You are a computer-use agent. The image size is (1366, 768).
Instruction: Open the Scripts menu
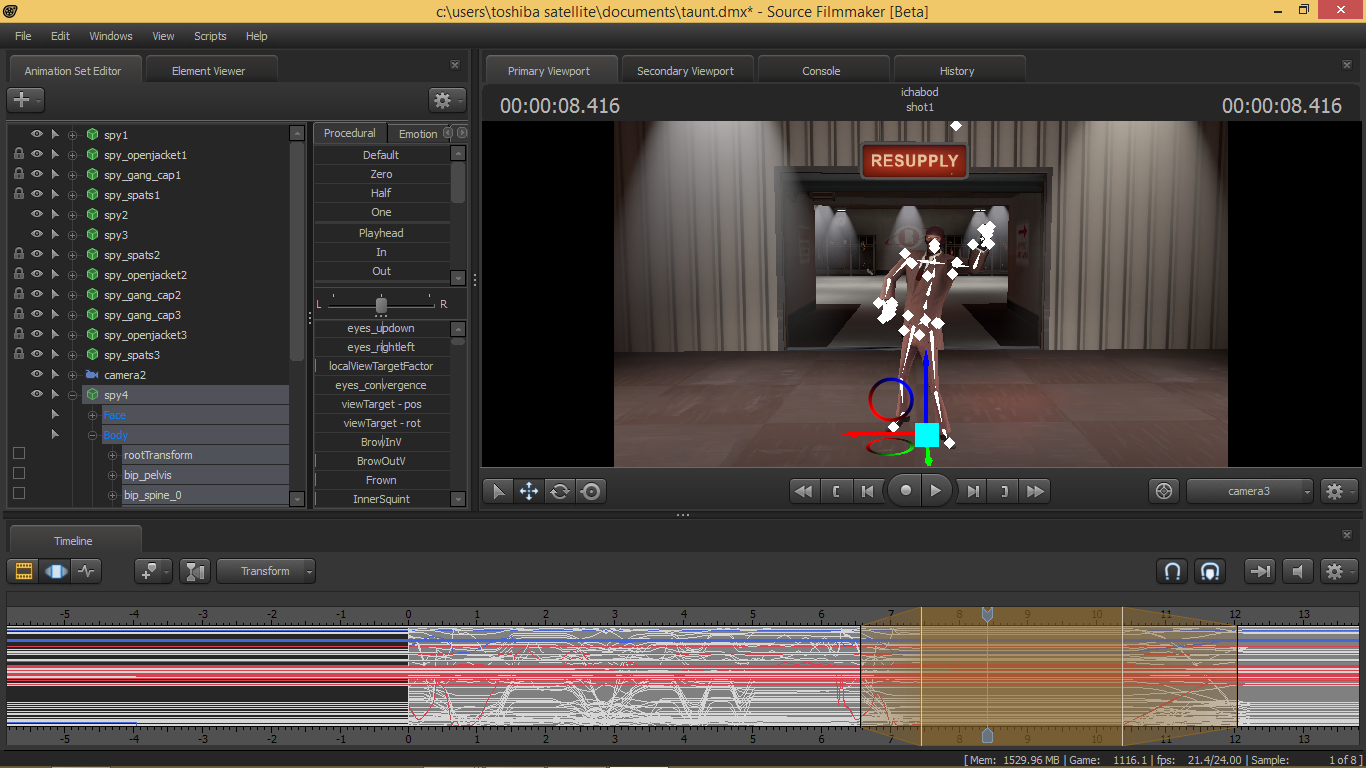210,36
